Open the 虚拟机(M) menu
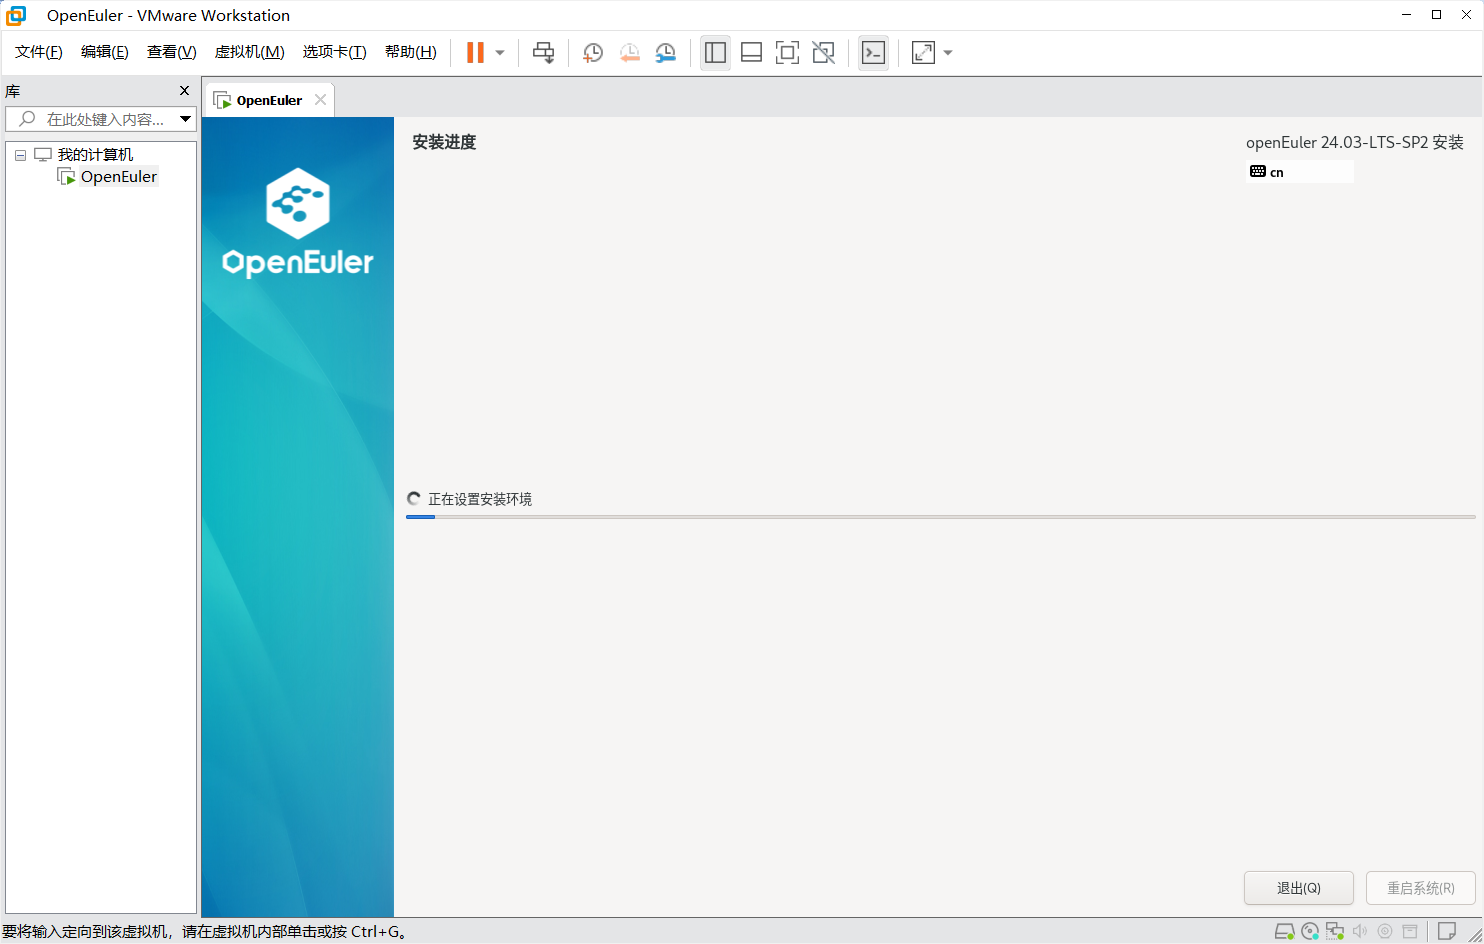The height and width of the screenshot is (944, 1484). pyautogui.click(x=250, y=52)
